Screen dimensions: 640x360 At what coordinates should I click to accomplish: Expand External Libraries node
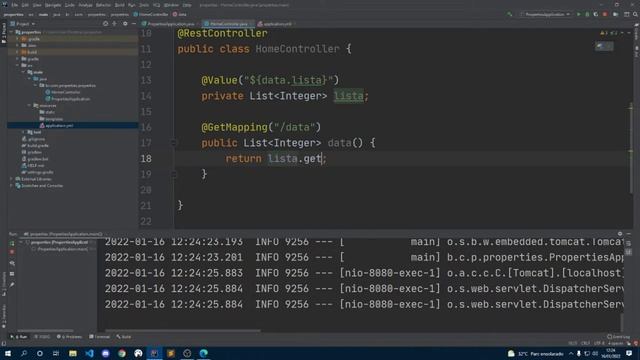coord(11,179)
